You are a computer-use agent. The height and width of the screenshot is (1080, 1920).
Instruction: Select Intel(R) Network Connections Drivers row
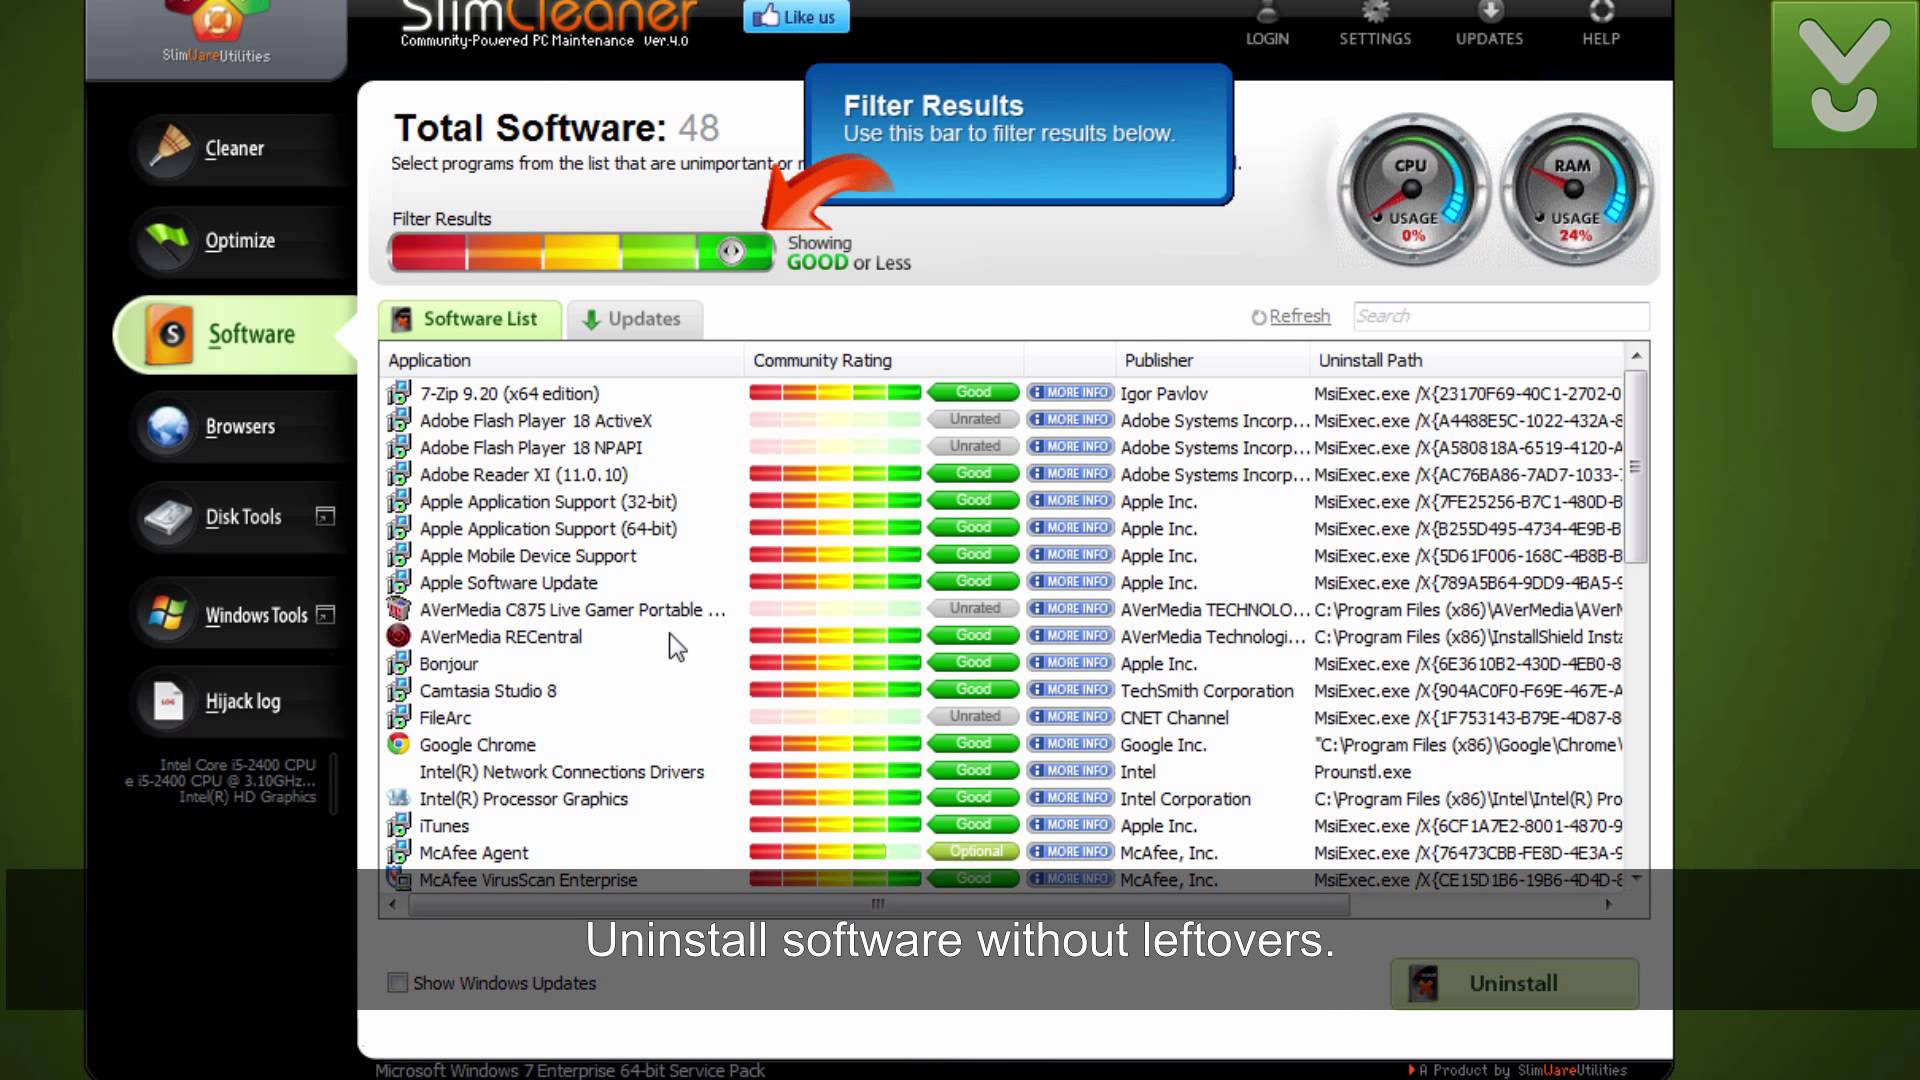coord(1003,771)
